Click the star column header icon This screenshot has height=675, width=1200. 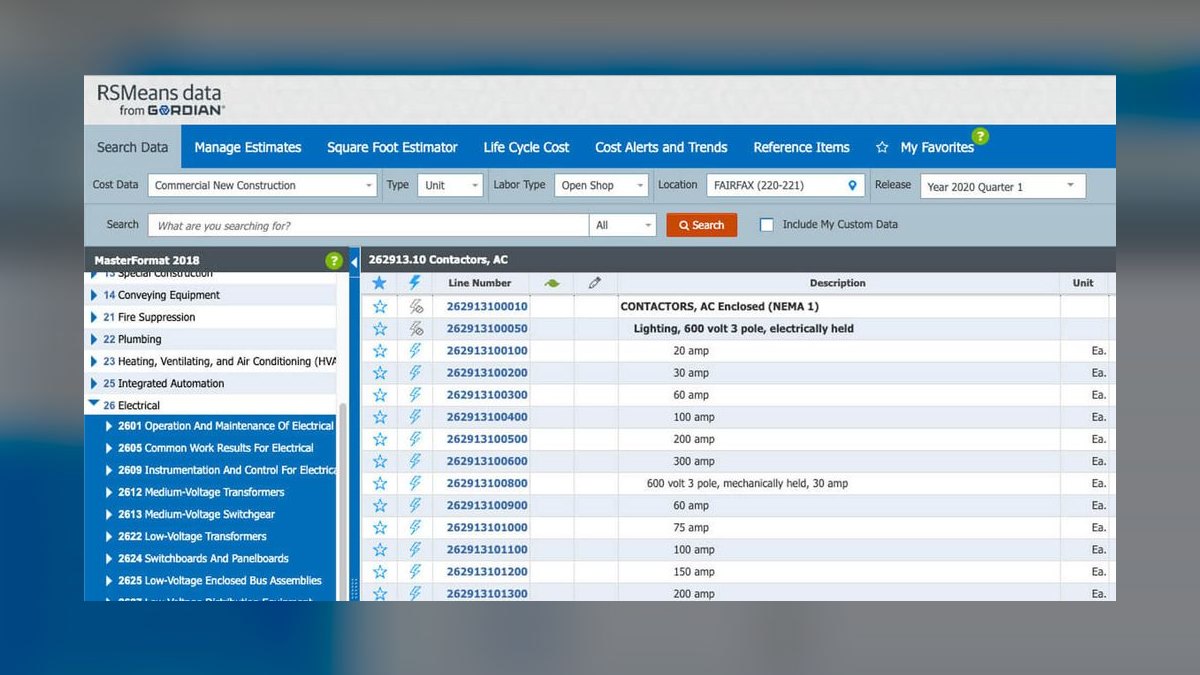(x=379, y=283)
